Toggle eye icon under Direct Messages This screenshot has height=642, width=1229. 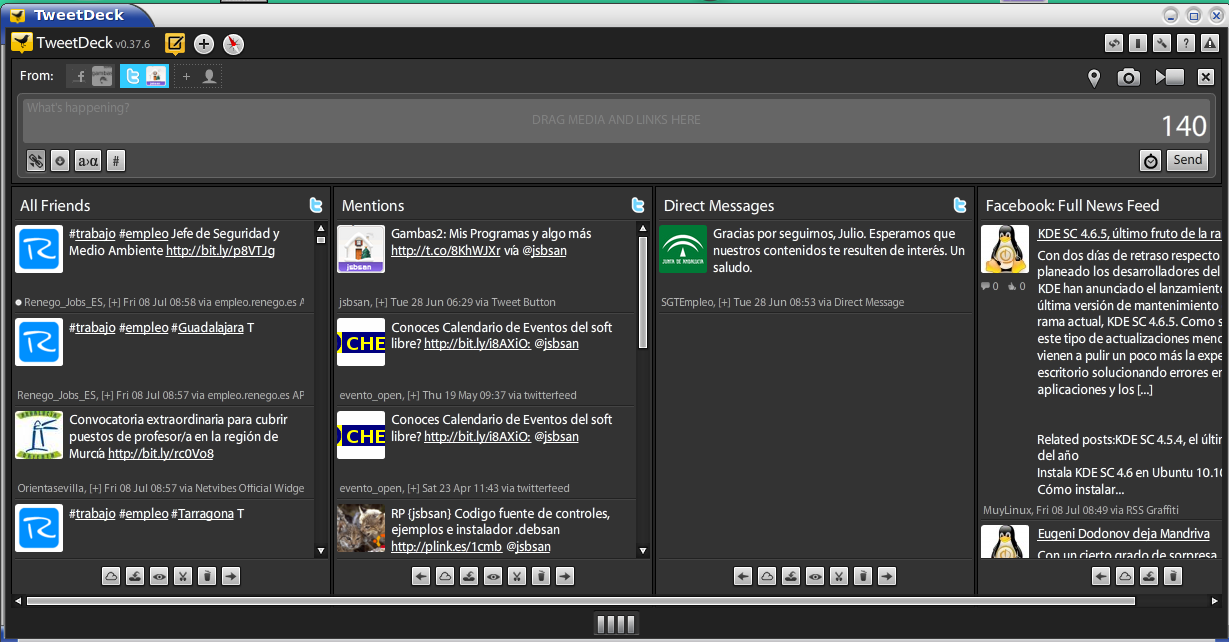(815, 576)
